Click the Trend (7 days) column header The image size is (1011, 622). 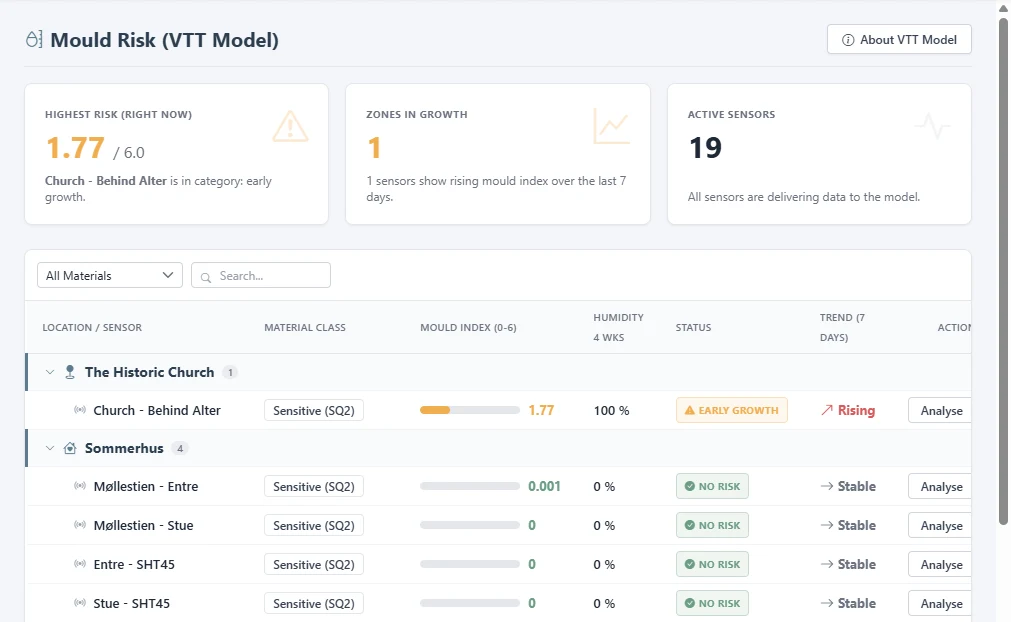point(842,327)
